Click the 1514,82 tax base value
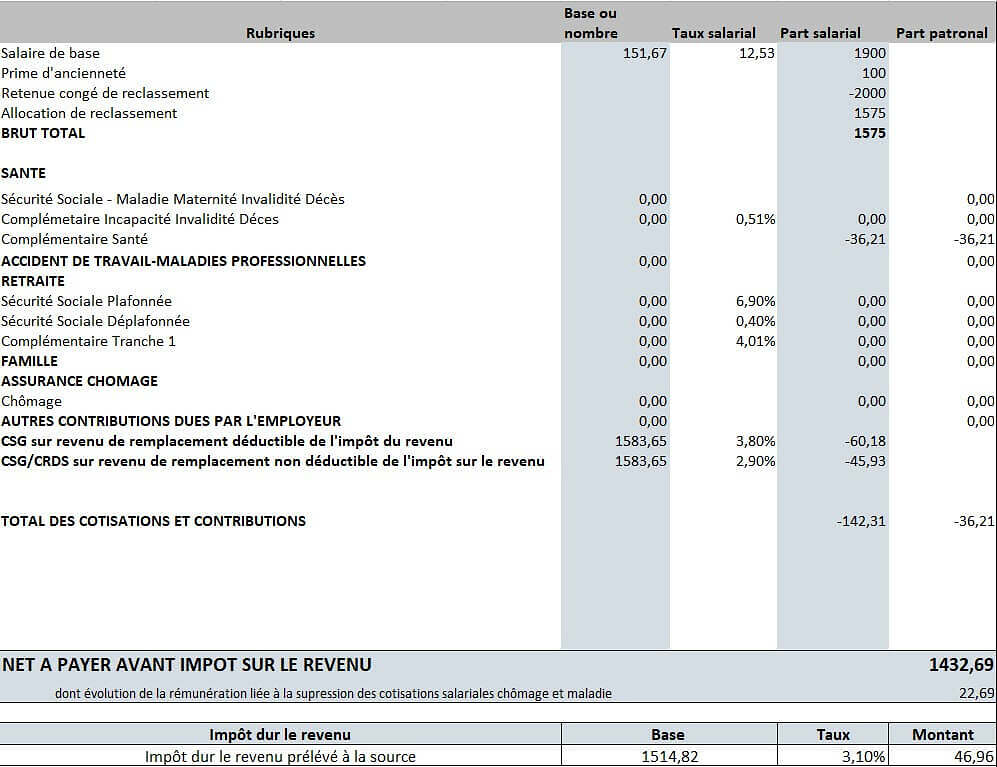997x767 pixels. (x=670, y=757)
